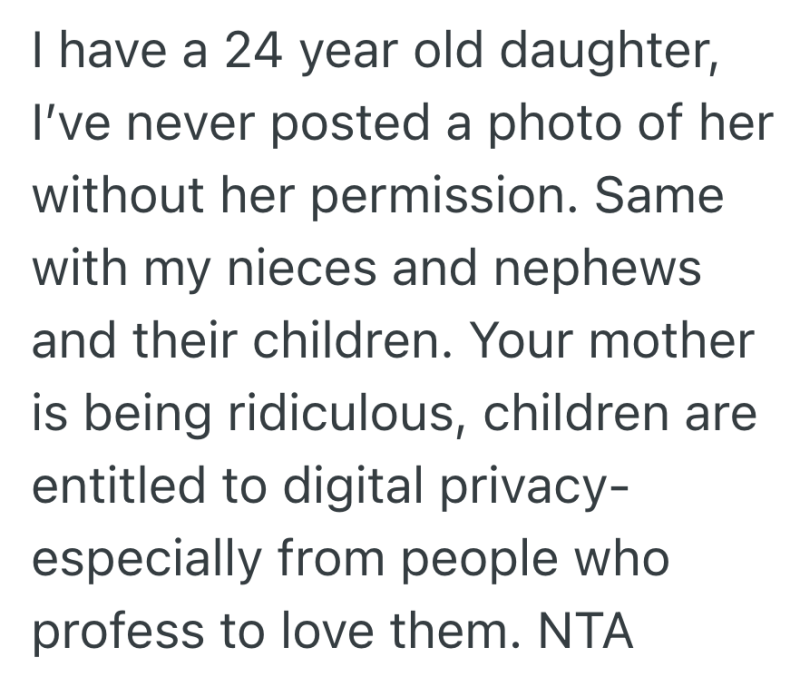
Task: Click the word "daughter"
Action: (x=610, y=47)
